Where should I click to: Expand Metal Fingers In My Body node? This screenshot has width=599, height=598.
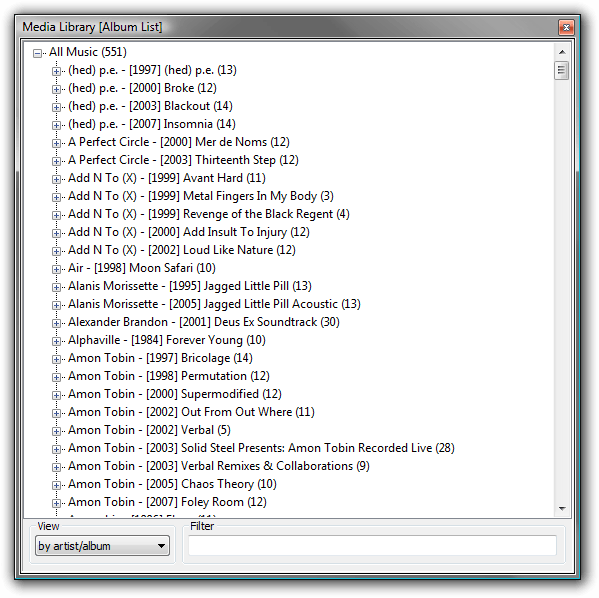[x=57, y=197]
